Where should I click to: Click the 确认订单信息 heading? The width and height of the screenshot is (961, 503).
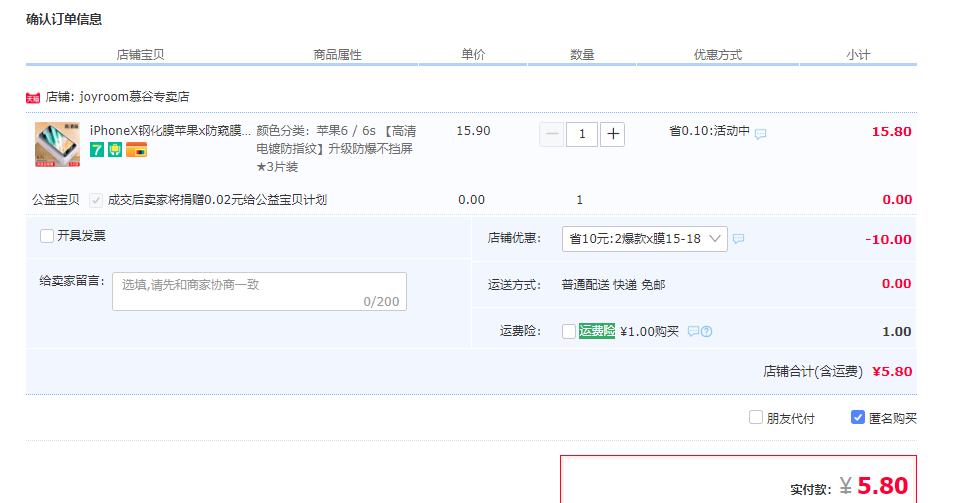(64, 20)
